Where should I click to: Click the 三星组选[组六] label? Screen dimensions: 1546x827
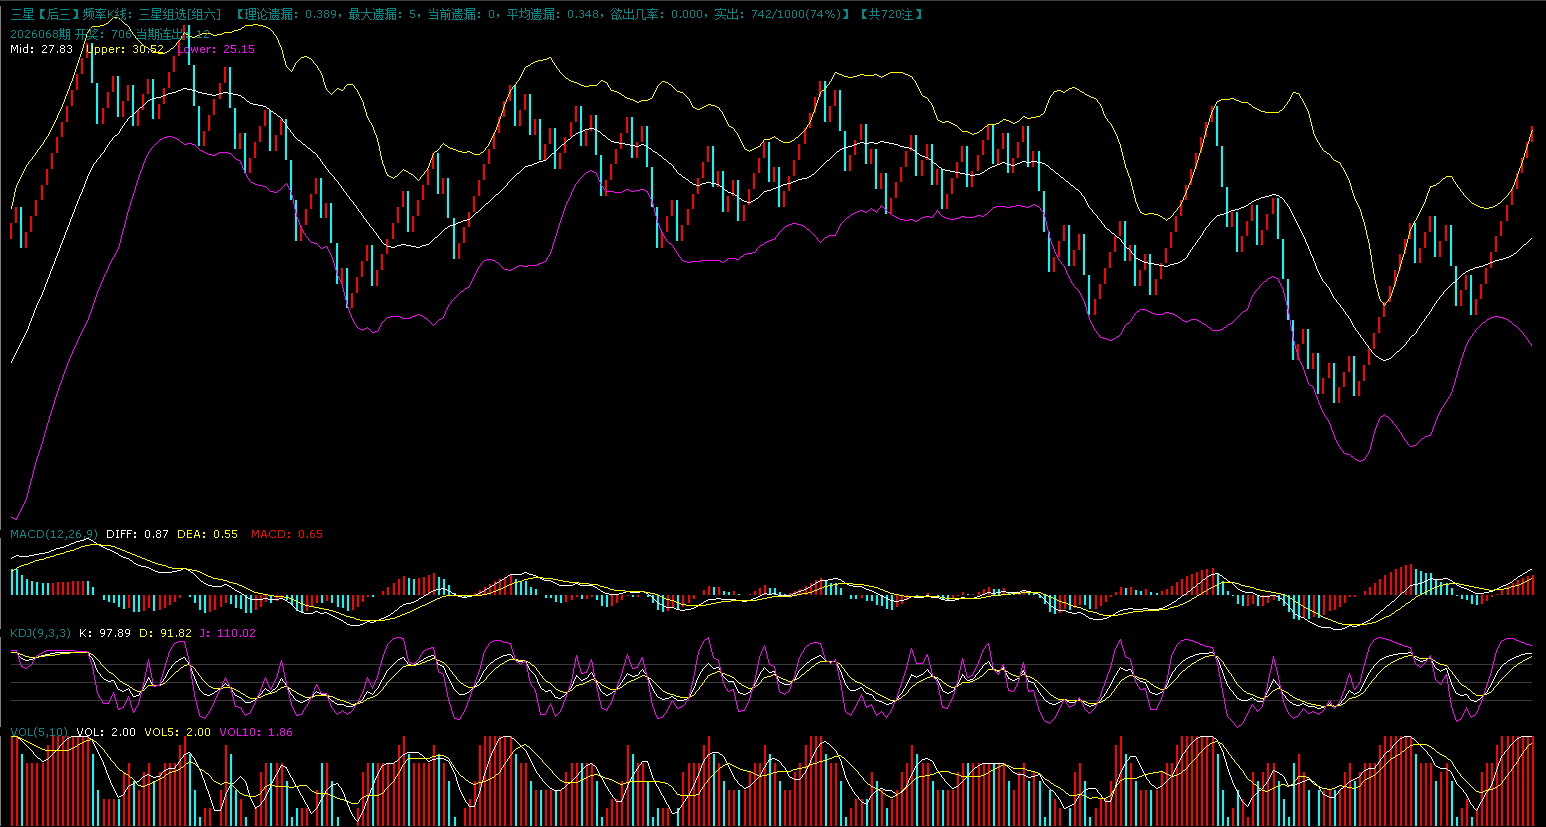pos(180,14)
